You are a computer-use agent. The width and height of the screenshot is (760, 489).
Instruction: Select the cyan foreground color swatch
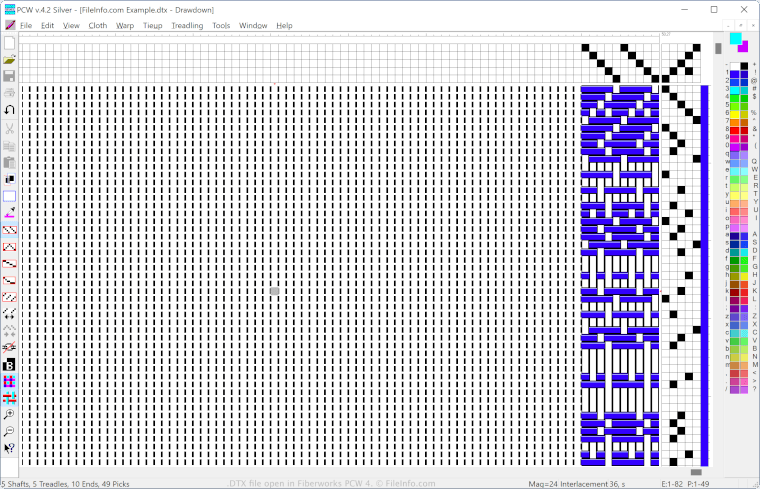point(735,39)
